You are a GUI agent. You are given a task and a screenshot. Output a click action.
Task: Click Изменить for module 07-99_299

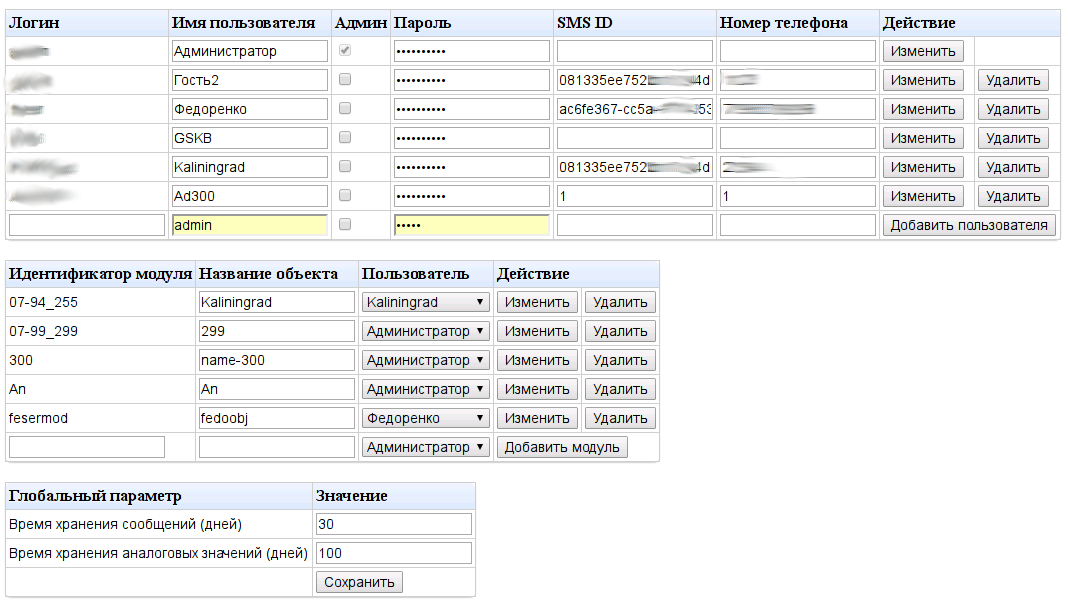(537, 331)
